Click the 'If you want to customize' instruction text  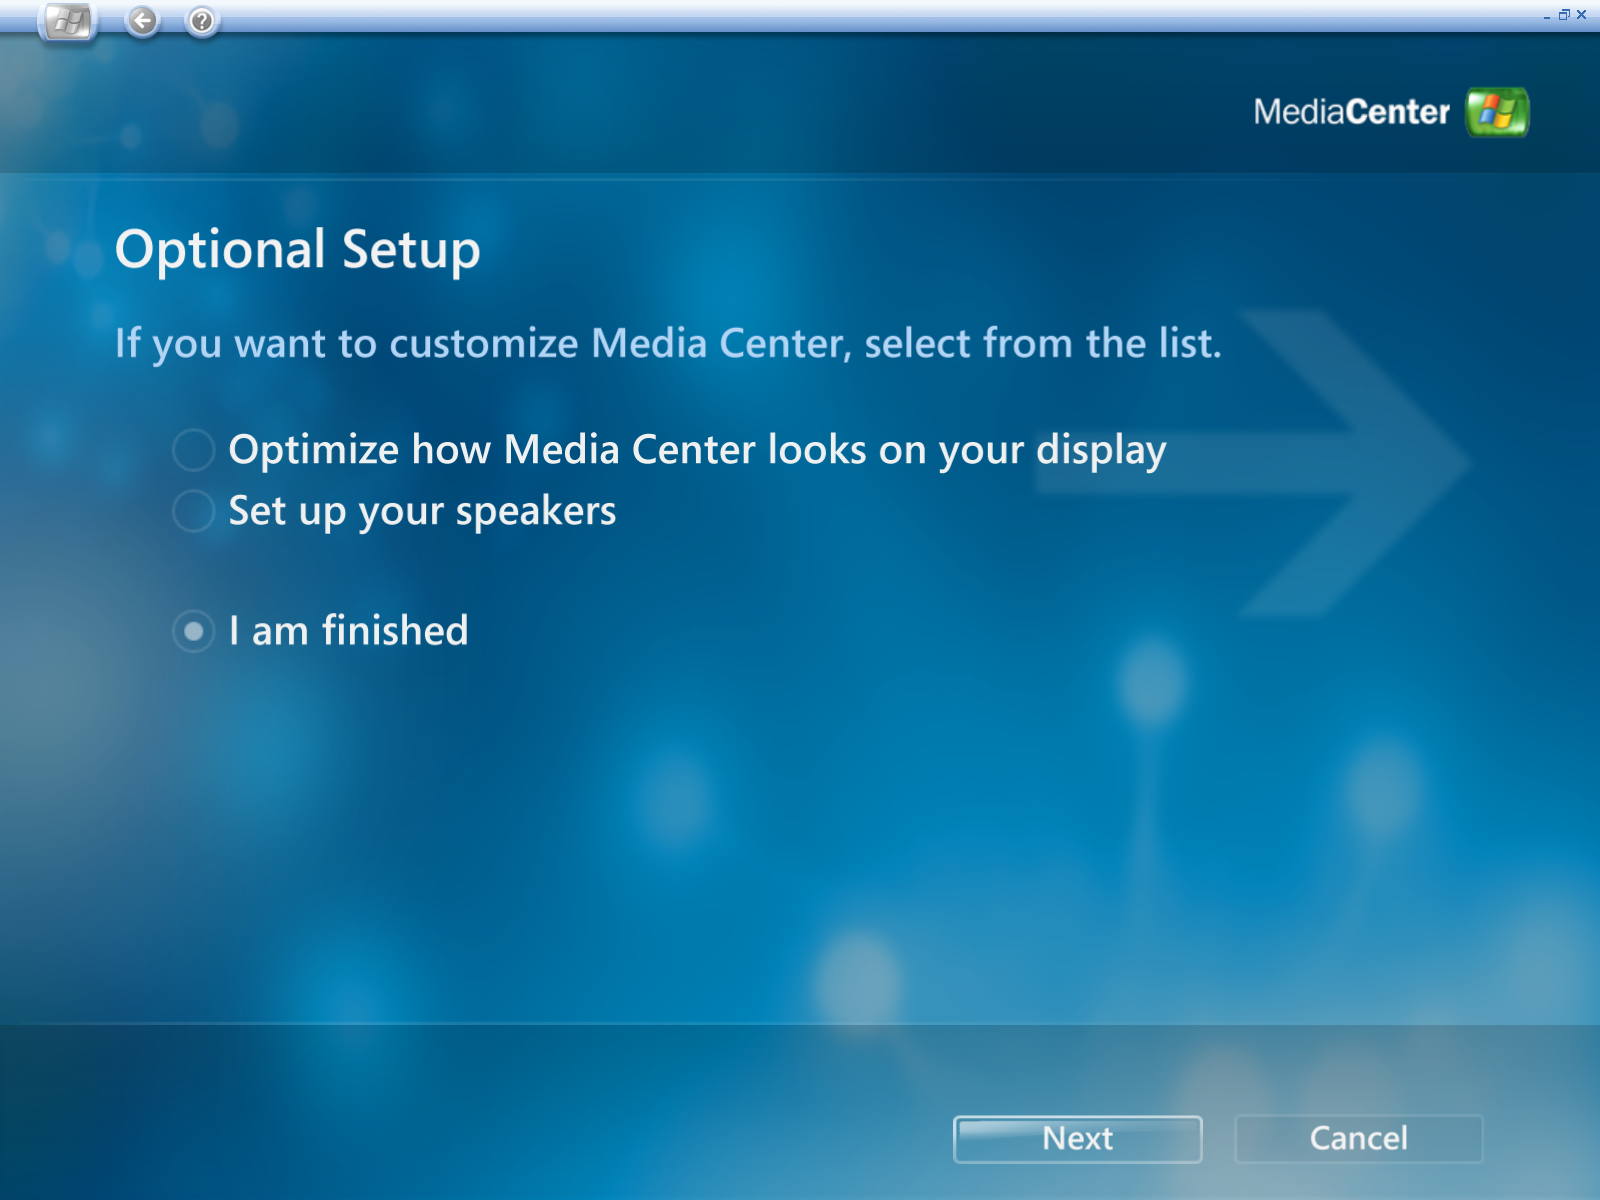(x=667, y=343)
